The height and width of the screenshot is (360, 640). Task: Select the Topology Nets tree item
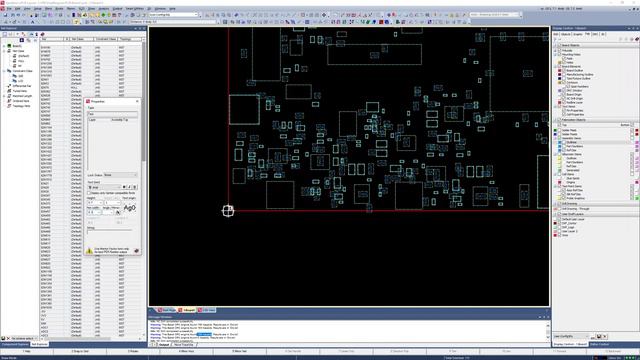[x=21, y=106]
